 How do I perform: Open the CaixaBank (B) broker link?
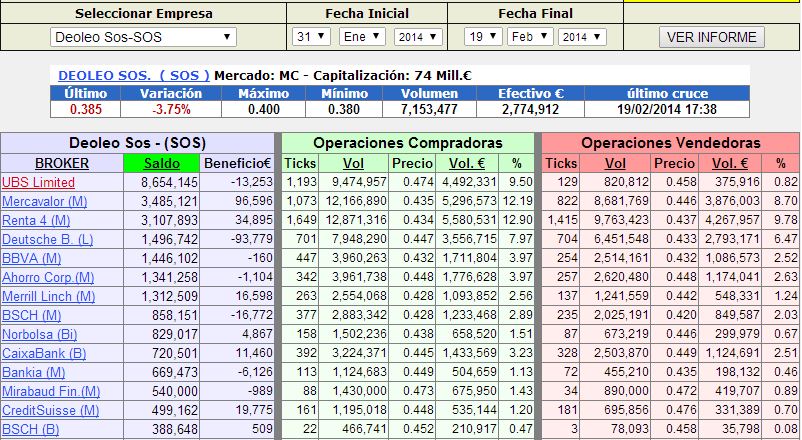(44, 354)
